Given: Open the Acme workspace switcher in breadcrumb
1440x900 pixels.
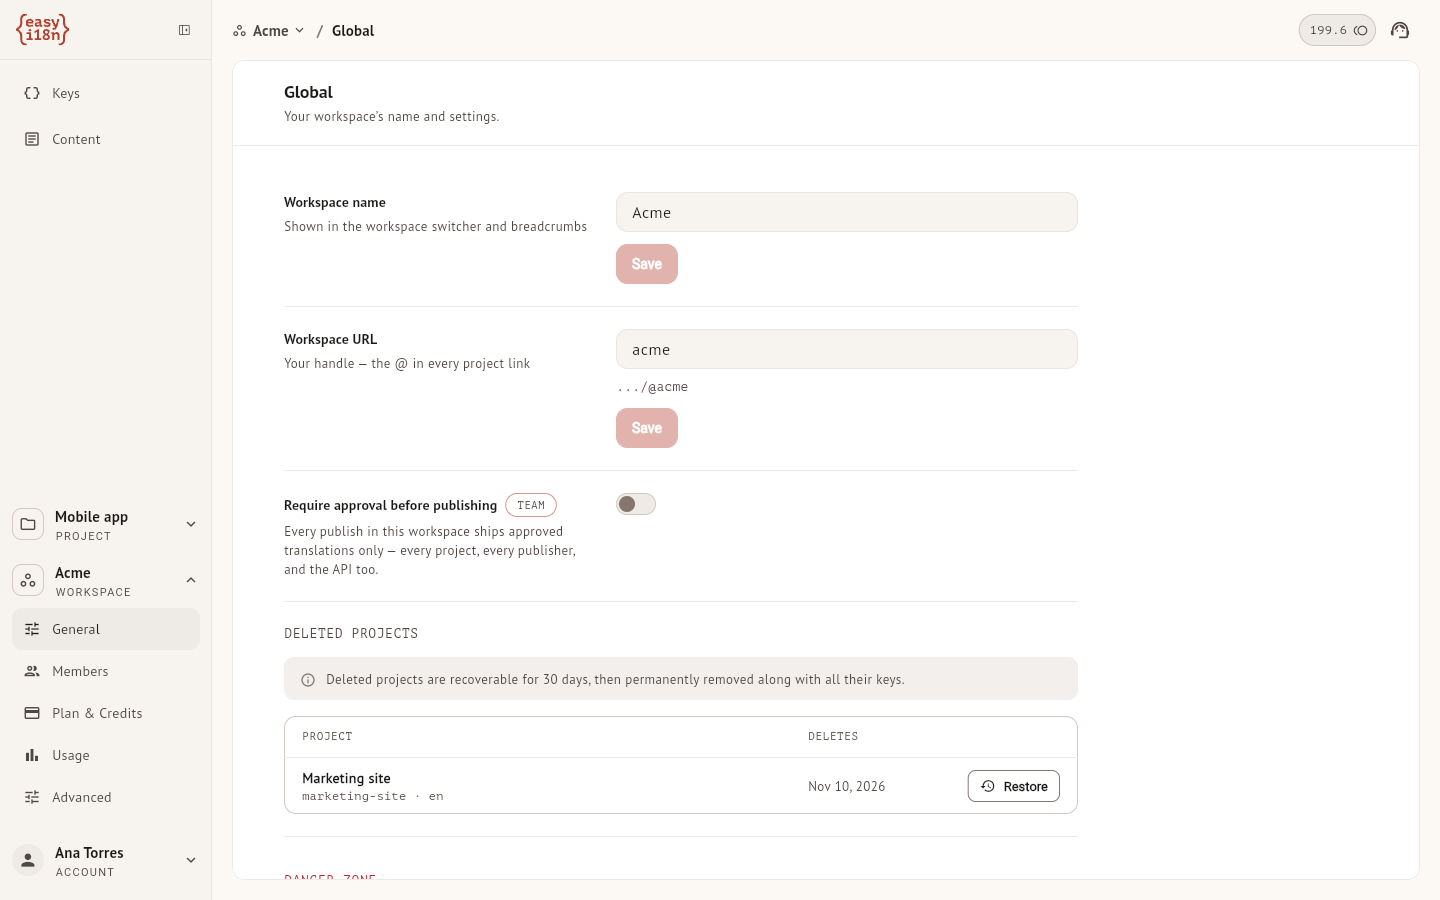Looking at the screenshot, I should pos(269,31).
